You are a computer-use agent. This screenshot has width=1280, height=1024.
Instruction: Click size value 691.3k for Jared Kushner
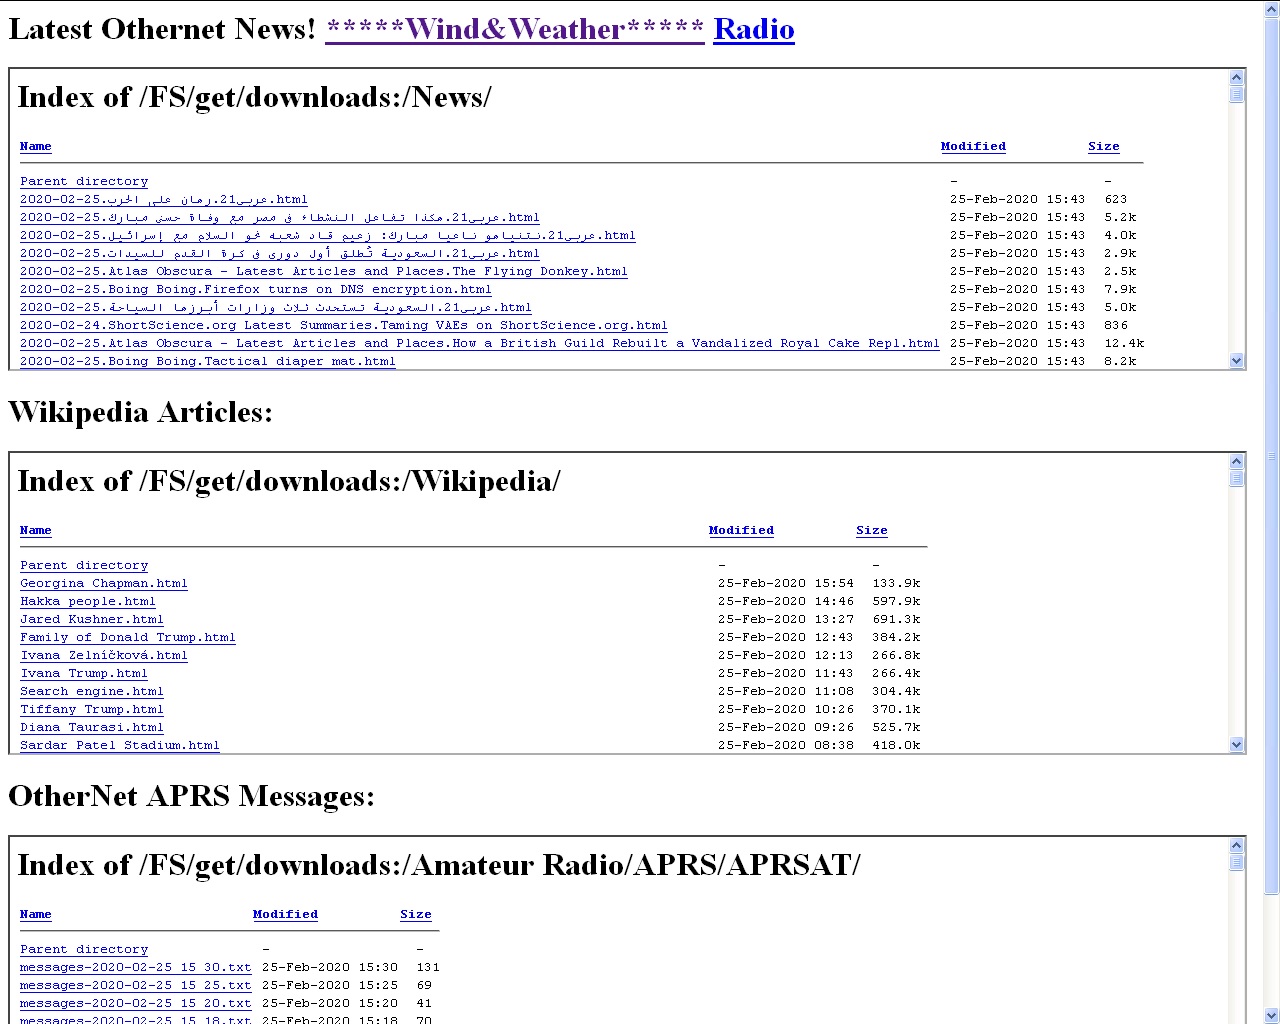(x=896, y=619)
